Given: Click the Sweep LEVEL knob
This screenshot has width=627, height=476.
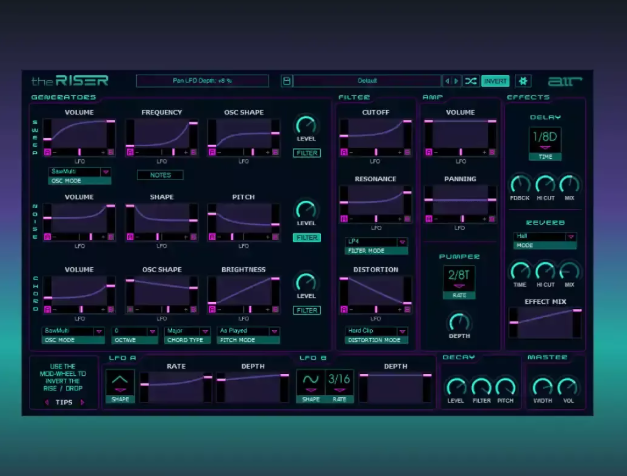Looking at the screenshot, I should 306,126.
